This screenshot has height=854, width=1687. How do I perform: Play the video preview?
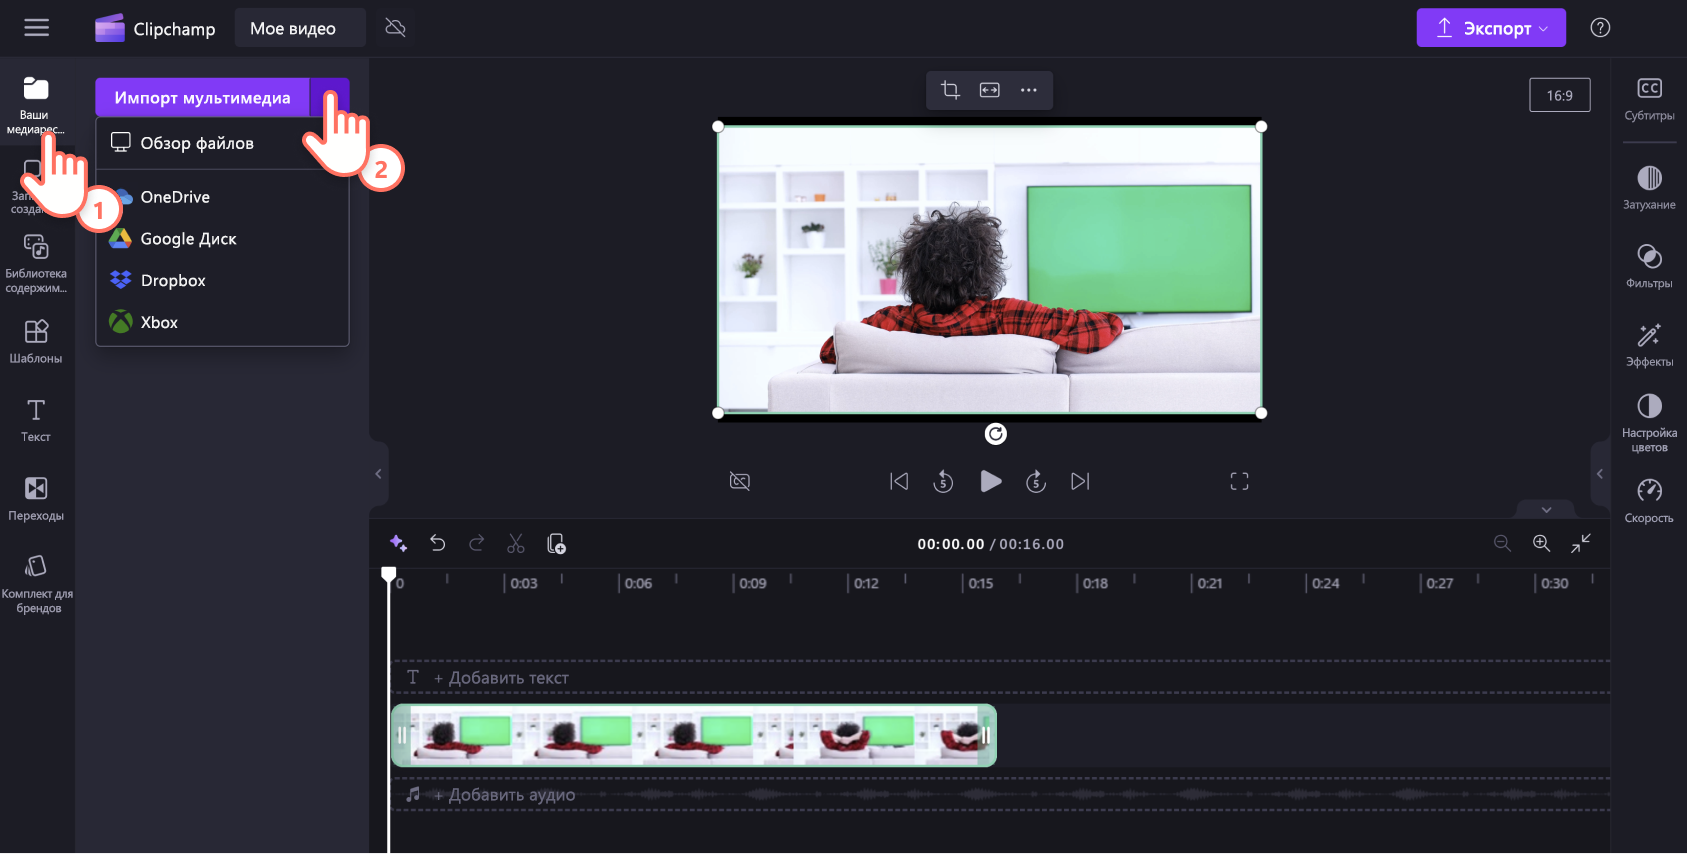[x=990, y=481]
